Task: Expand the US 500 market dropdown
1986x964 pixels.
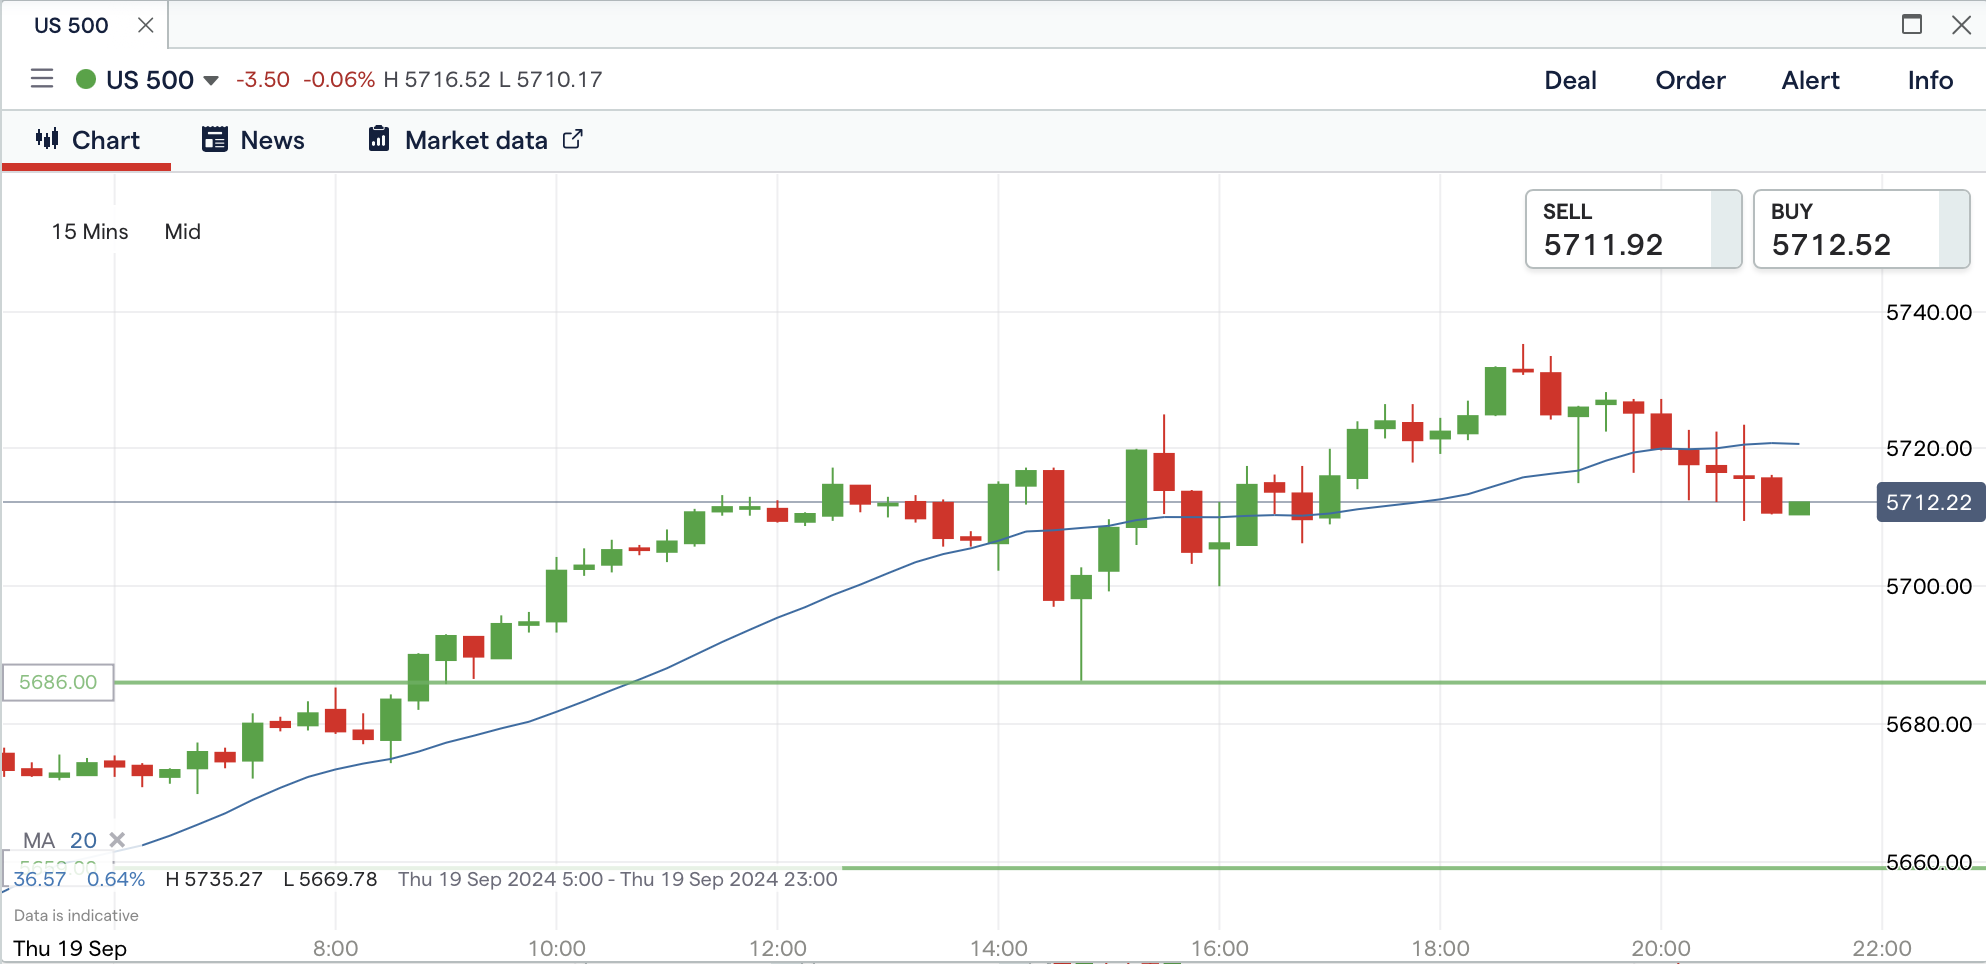Action: [211, 80]
